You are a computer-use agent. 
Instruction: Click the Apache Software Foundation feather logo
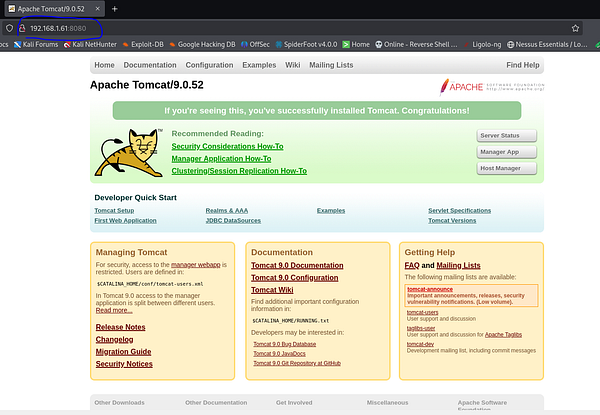click(492, 87)
